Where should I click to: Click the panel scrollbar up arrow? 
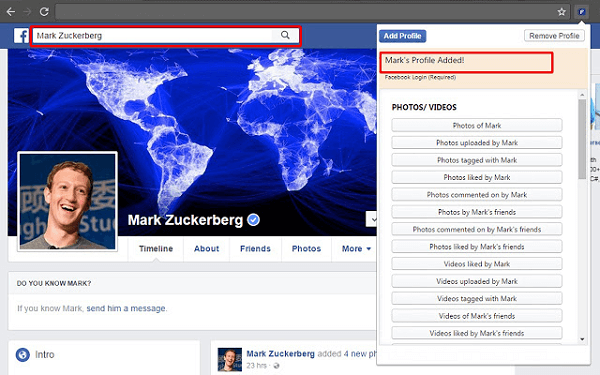[x=582, y=95]
